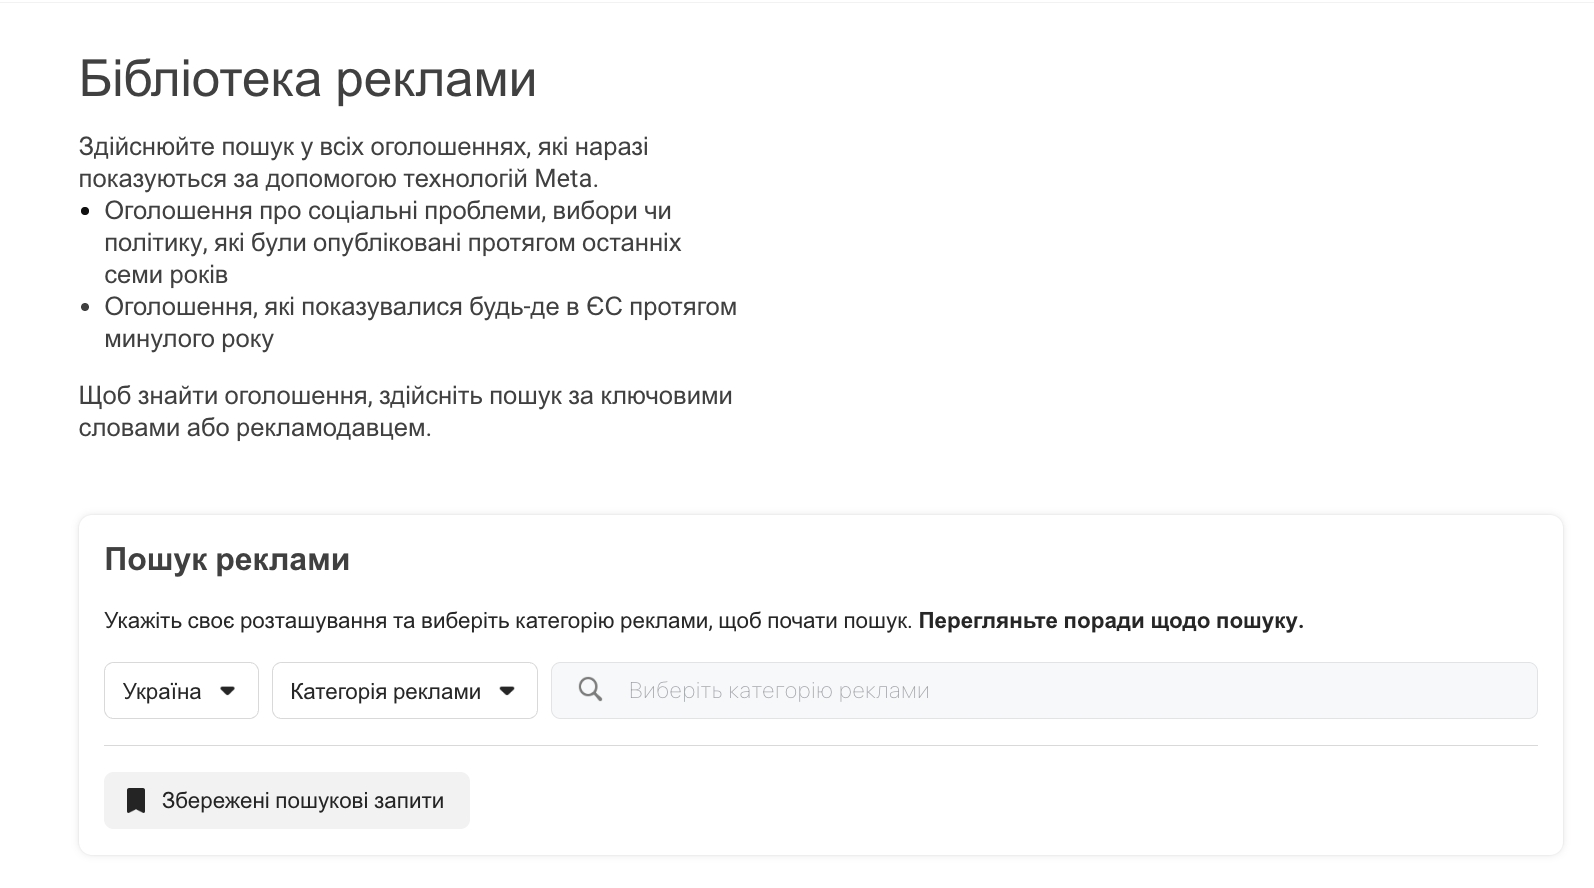Click the Бібліотека реклами page heading
1594x888 pixels.
pyautogui.click(x=308, y=79)
